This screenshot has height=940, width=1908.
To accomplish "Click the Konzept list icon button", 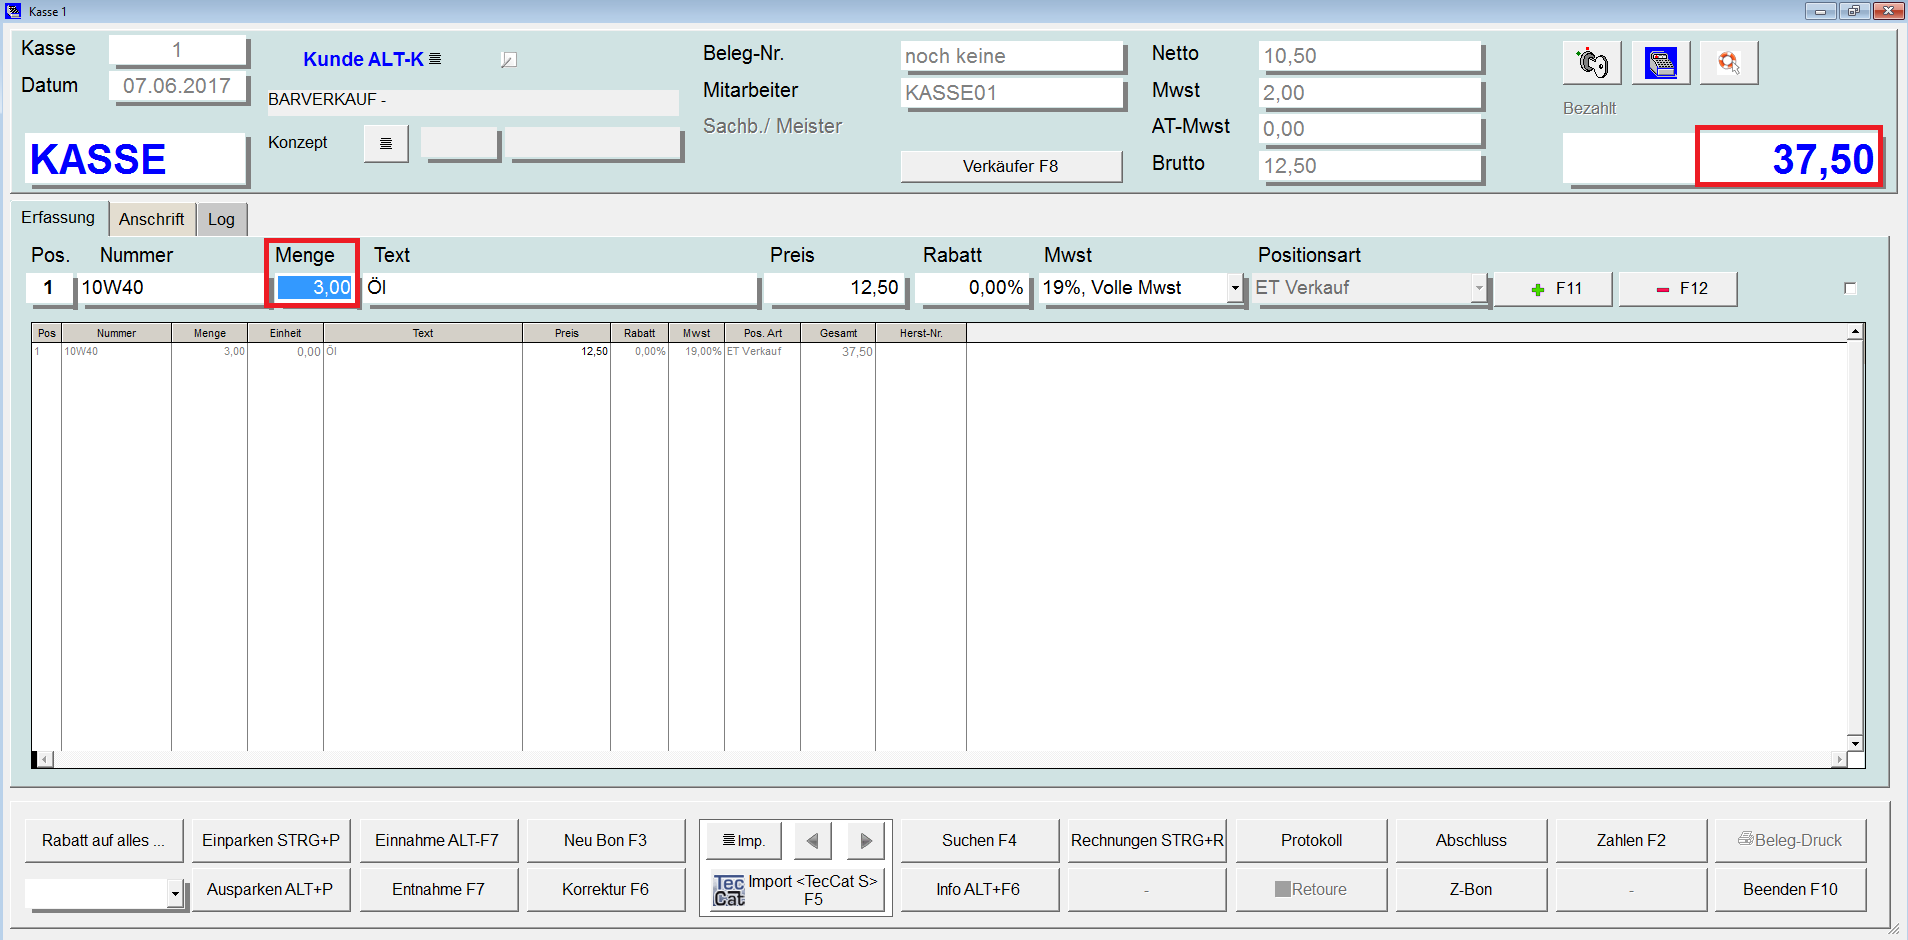I will 386,144.
